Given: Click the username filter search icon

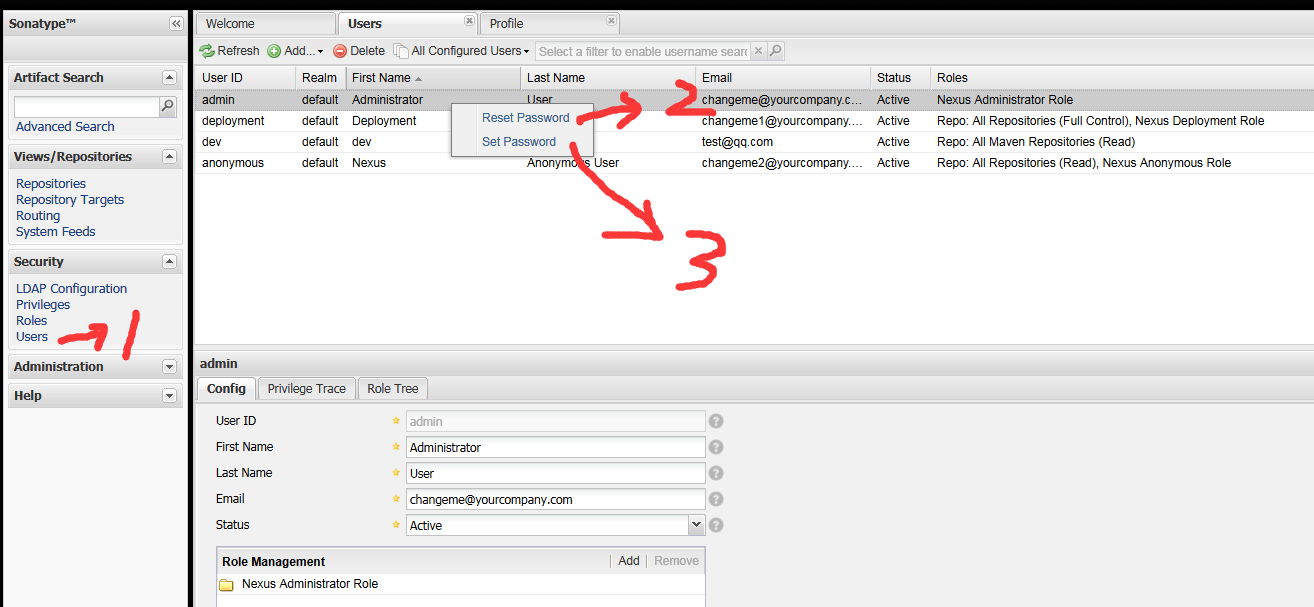Looking at the screenshot, I should pyautogui.click(x=775, y=51).
